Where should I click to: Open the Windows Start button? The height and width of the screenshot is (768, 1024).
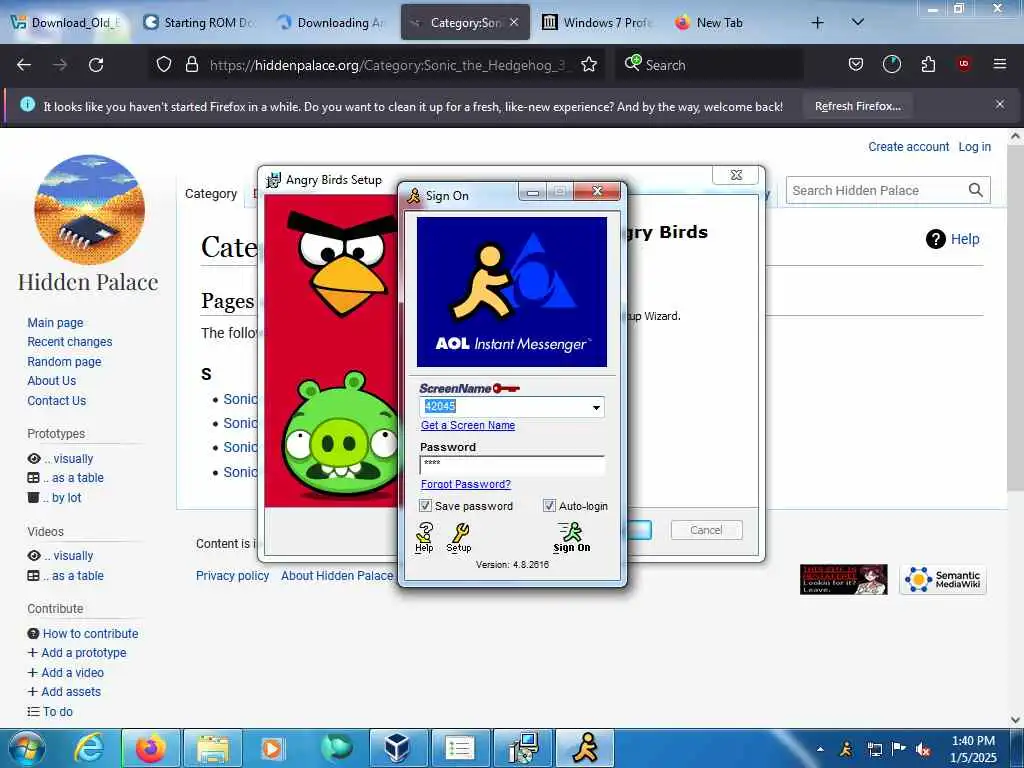[x=27, y=748]
